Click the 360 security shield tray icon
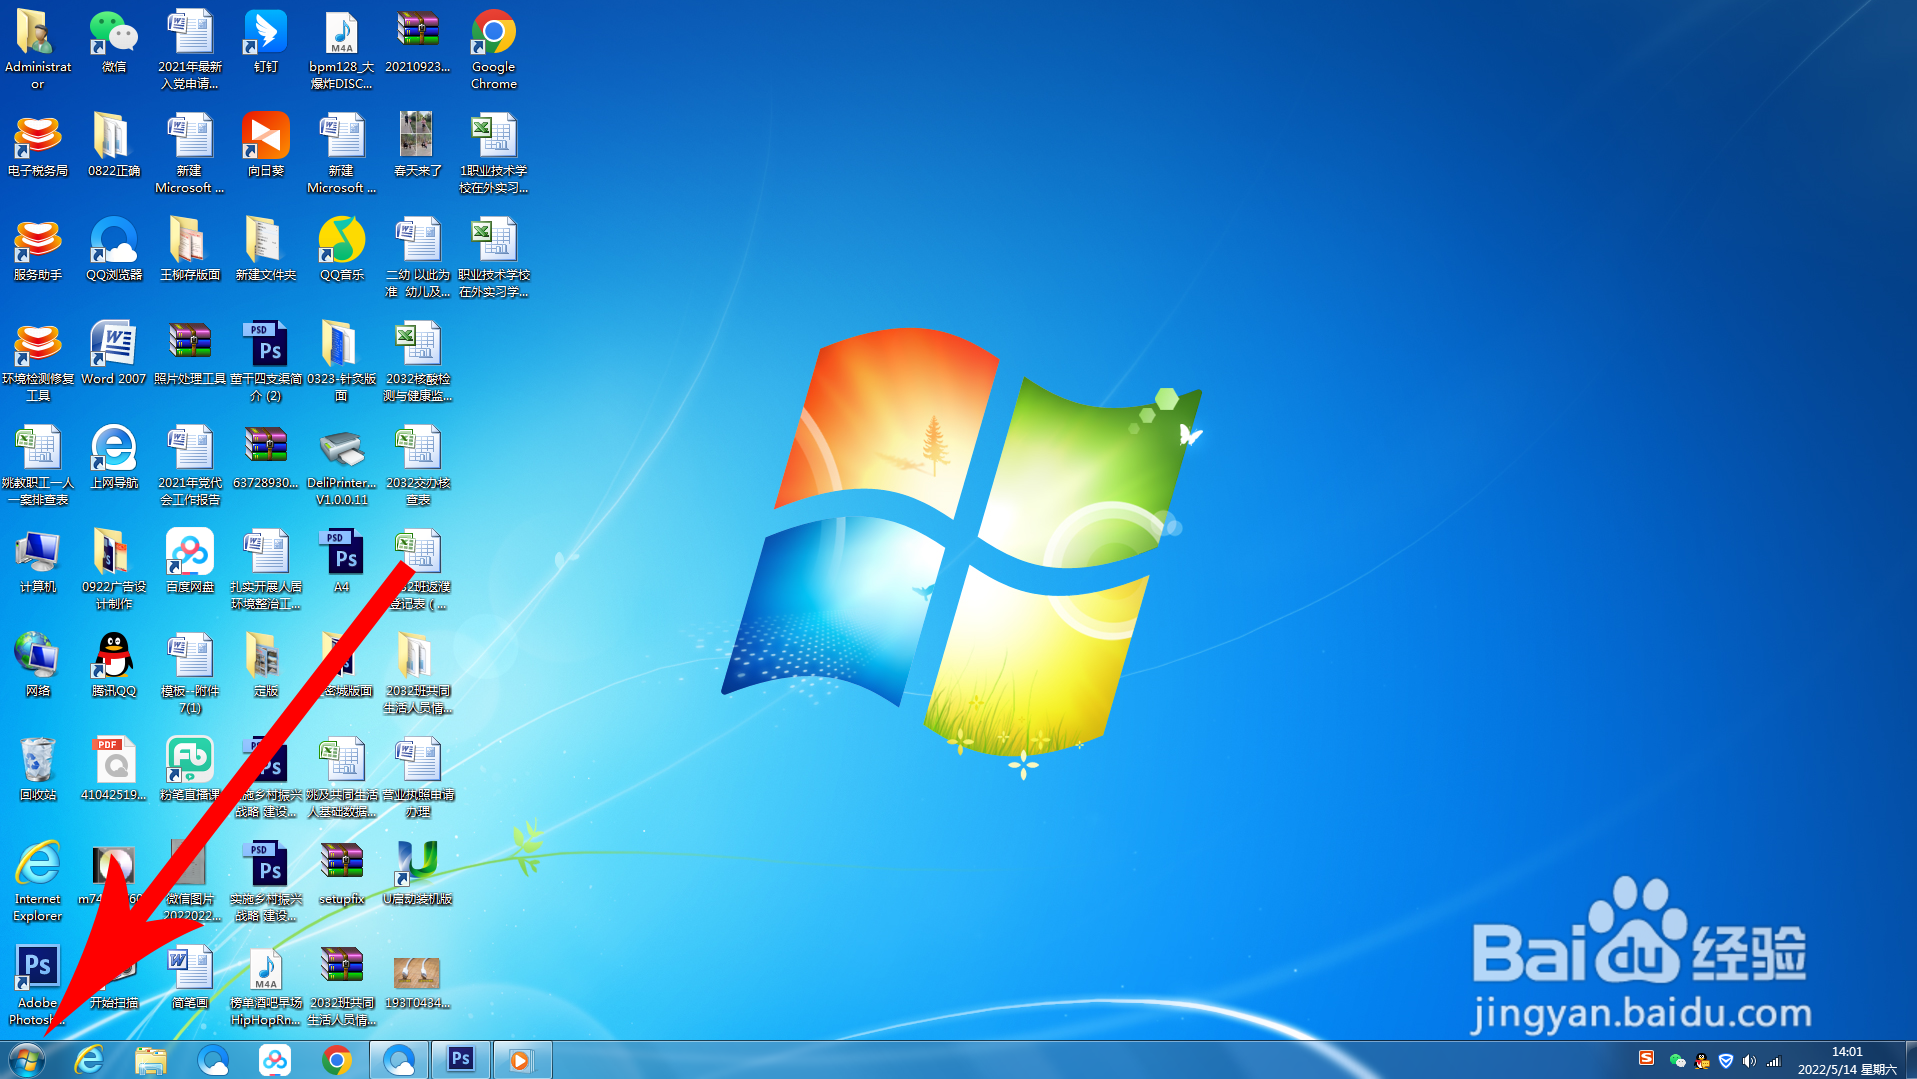 tap(1726, 1061)
